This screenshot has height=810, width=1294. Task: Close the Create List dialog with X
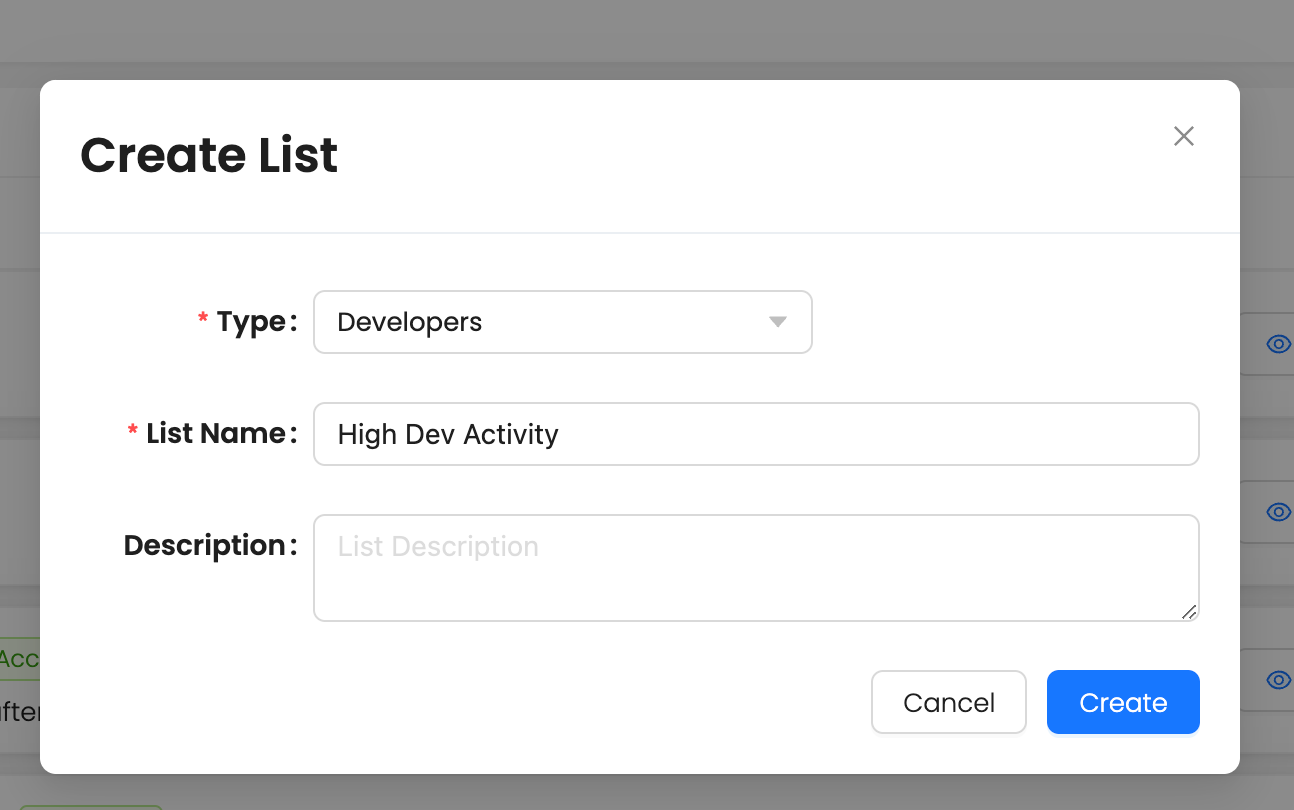tap(1184, 136)
